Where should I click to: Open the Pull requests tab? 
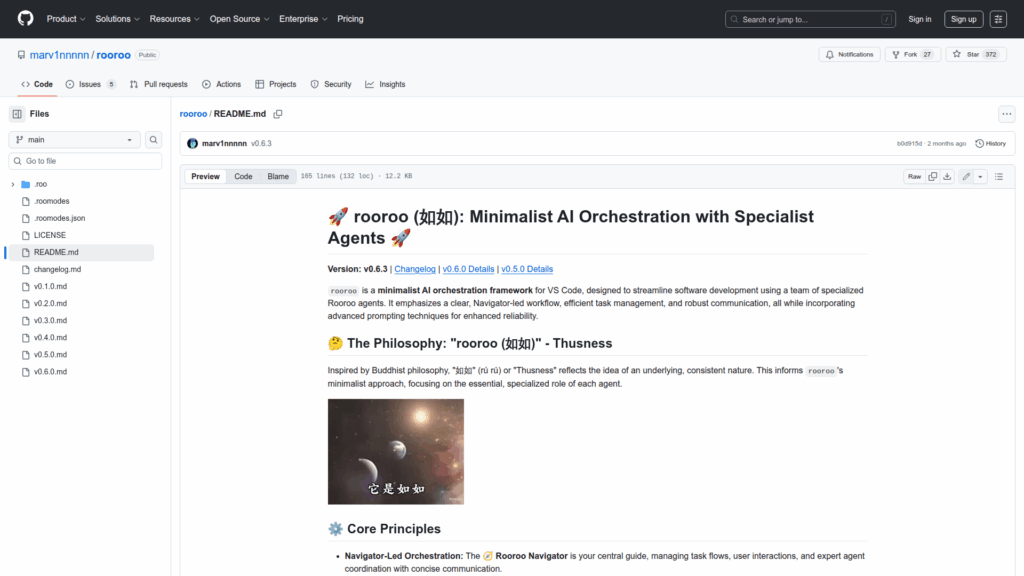click(159, 84)
